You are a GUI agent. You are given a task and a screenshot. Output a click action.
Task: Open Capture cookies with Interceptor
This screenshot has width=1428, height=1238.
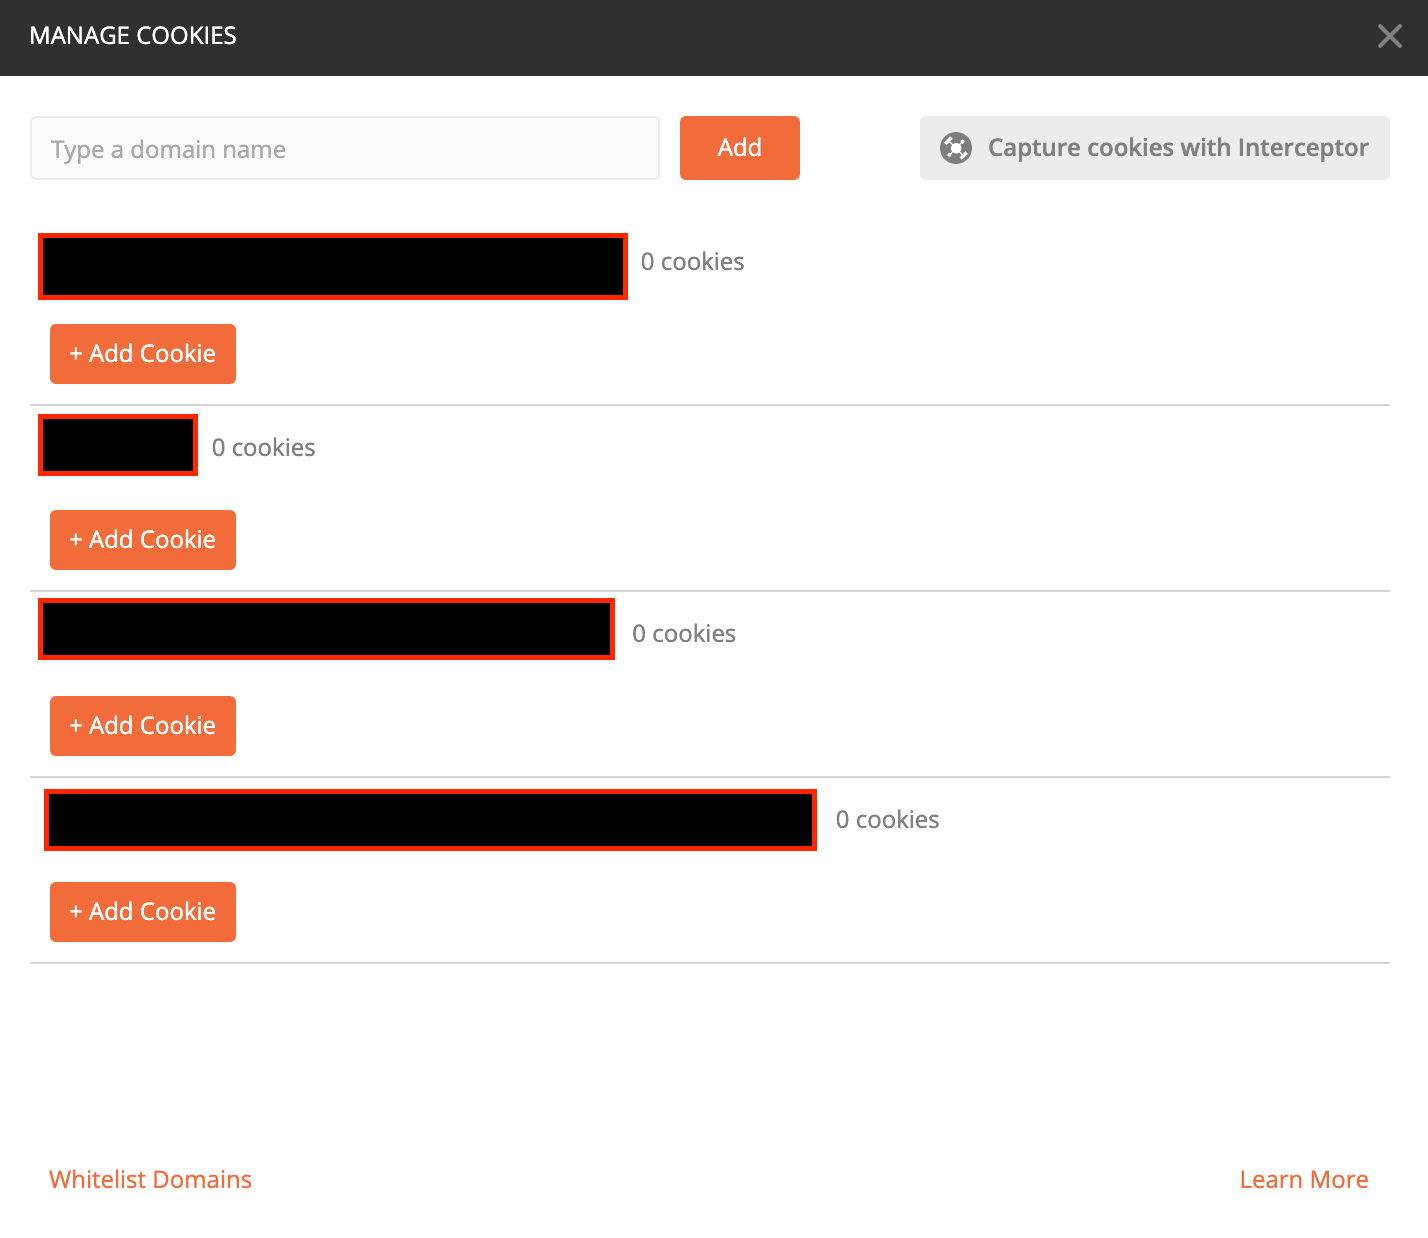(x=1154, y=147)
